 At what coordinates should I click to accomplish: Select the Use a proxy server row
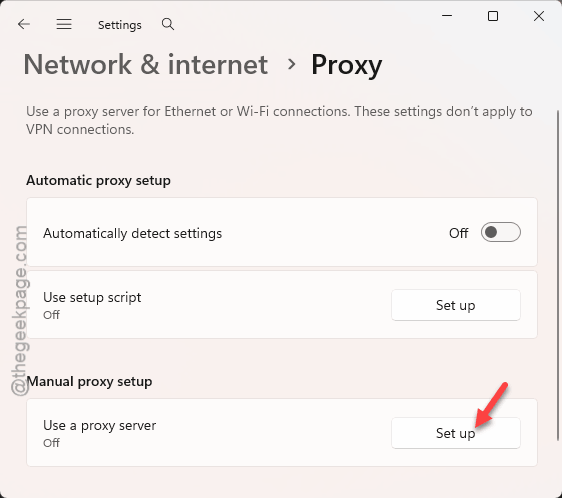(x=282, y=432)
